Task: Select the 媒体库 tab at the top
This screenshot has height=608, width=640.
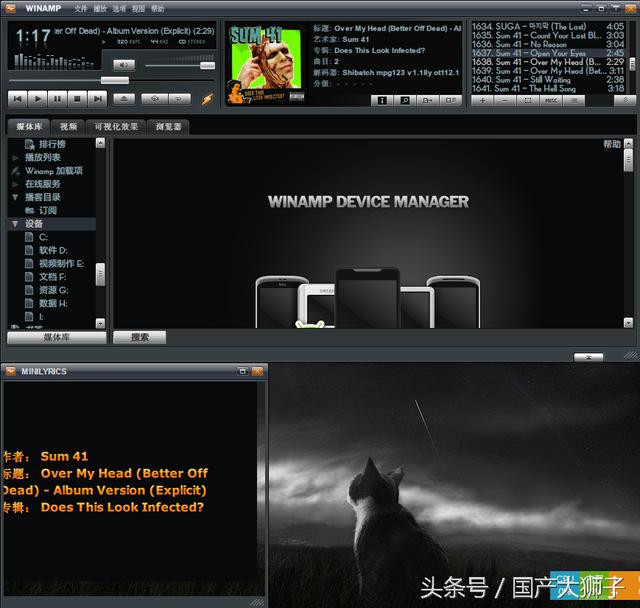Action: 29,127
